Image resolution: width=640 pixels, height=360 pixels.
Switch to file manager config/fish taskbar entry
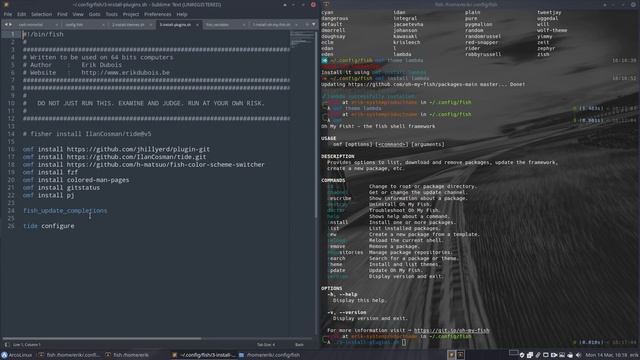pyautogui.click(x=270, y=355)
